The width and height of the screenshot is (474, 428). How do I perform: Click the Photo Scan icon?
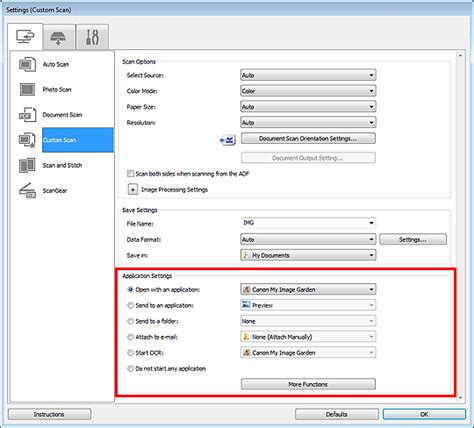point(27,90)
